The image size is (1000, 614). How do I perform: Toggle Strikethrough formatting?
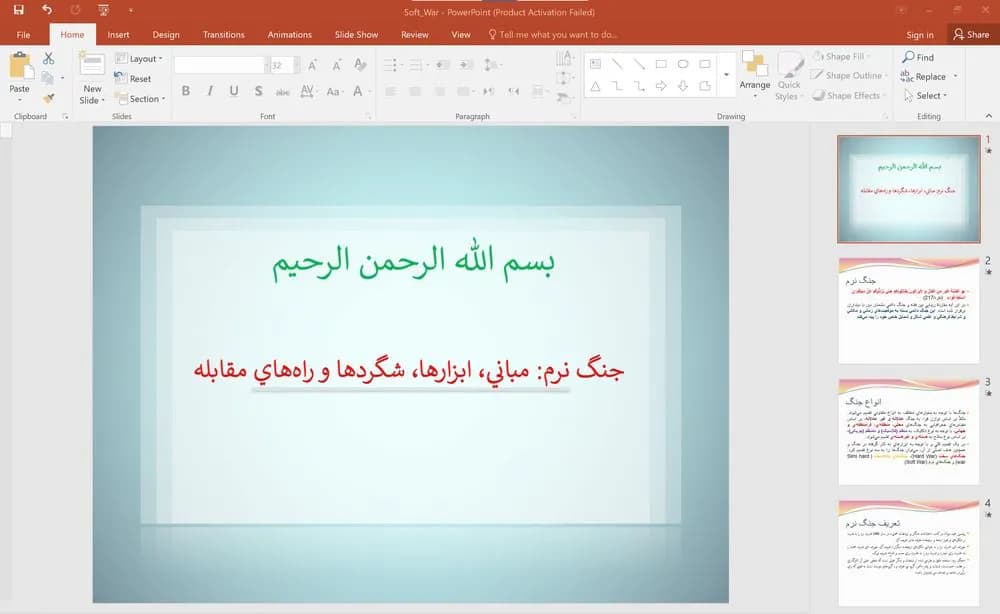(x=283, y=92)
